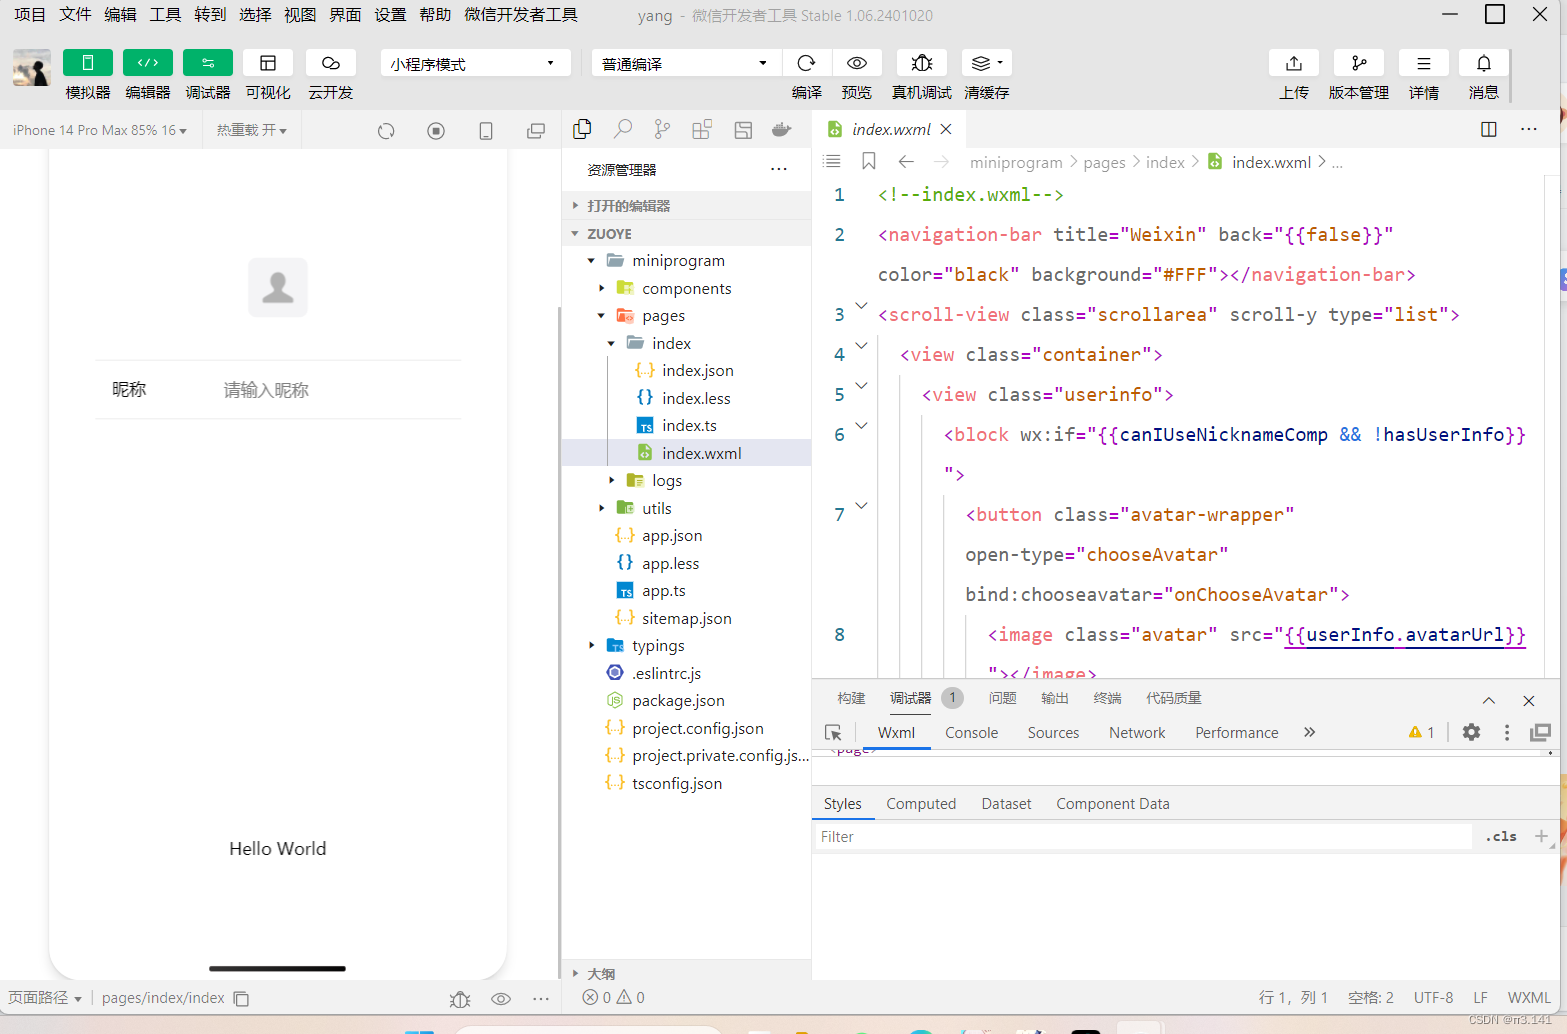
Task: Open the notifications (消息) bell
Action: [1484, 63]
